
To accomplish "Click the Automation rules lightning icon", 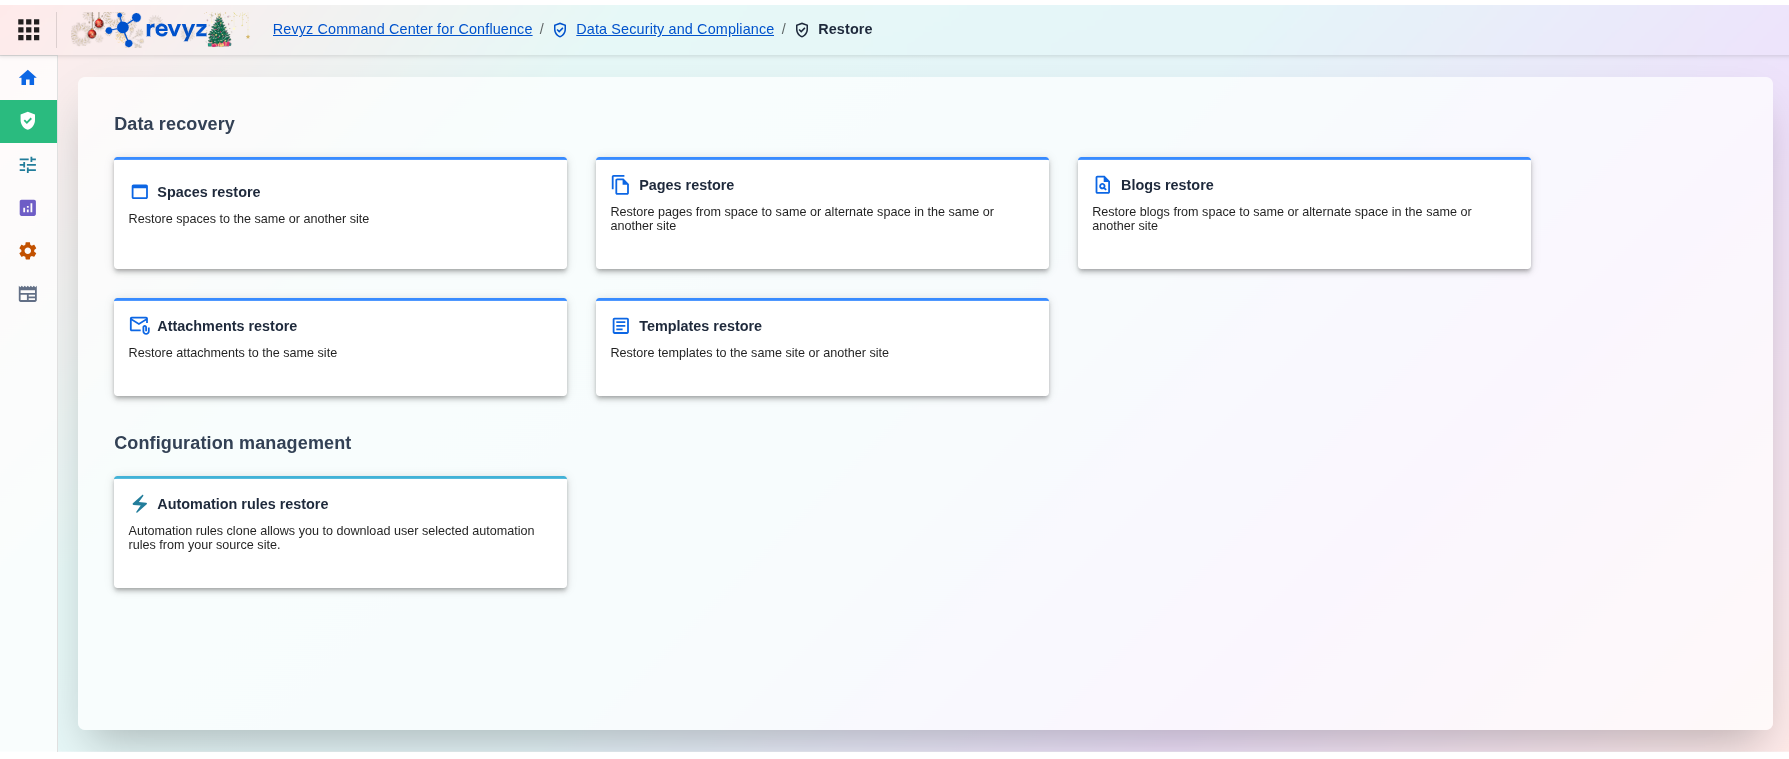I will tap(140, 504).
